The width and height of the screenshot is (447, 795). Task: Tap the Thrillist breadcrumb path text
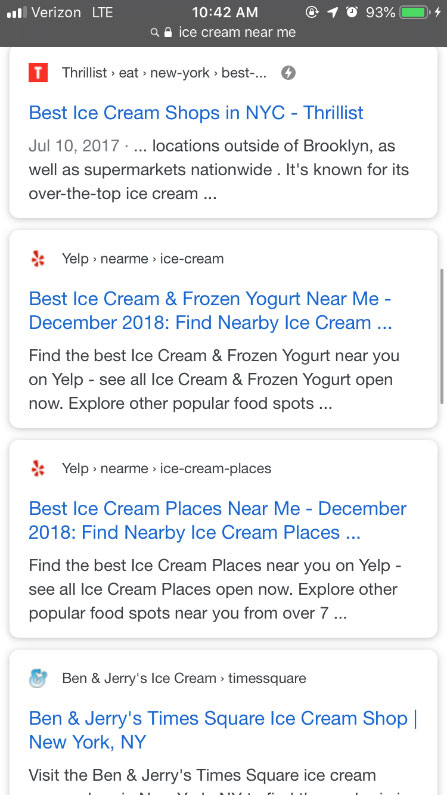[x=164, y=73]
